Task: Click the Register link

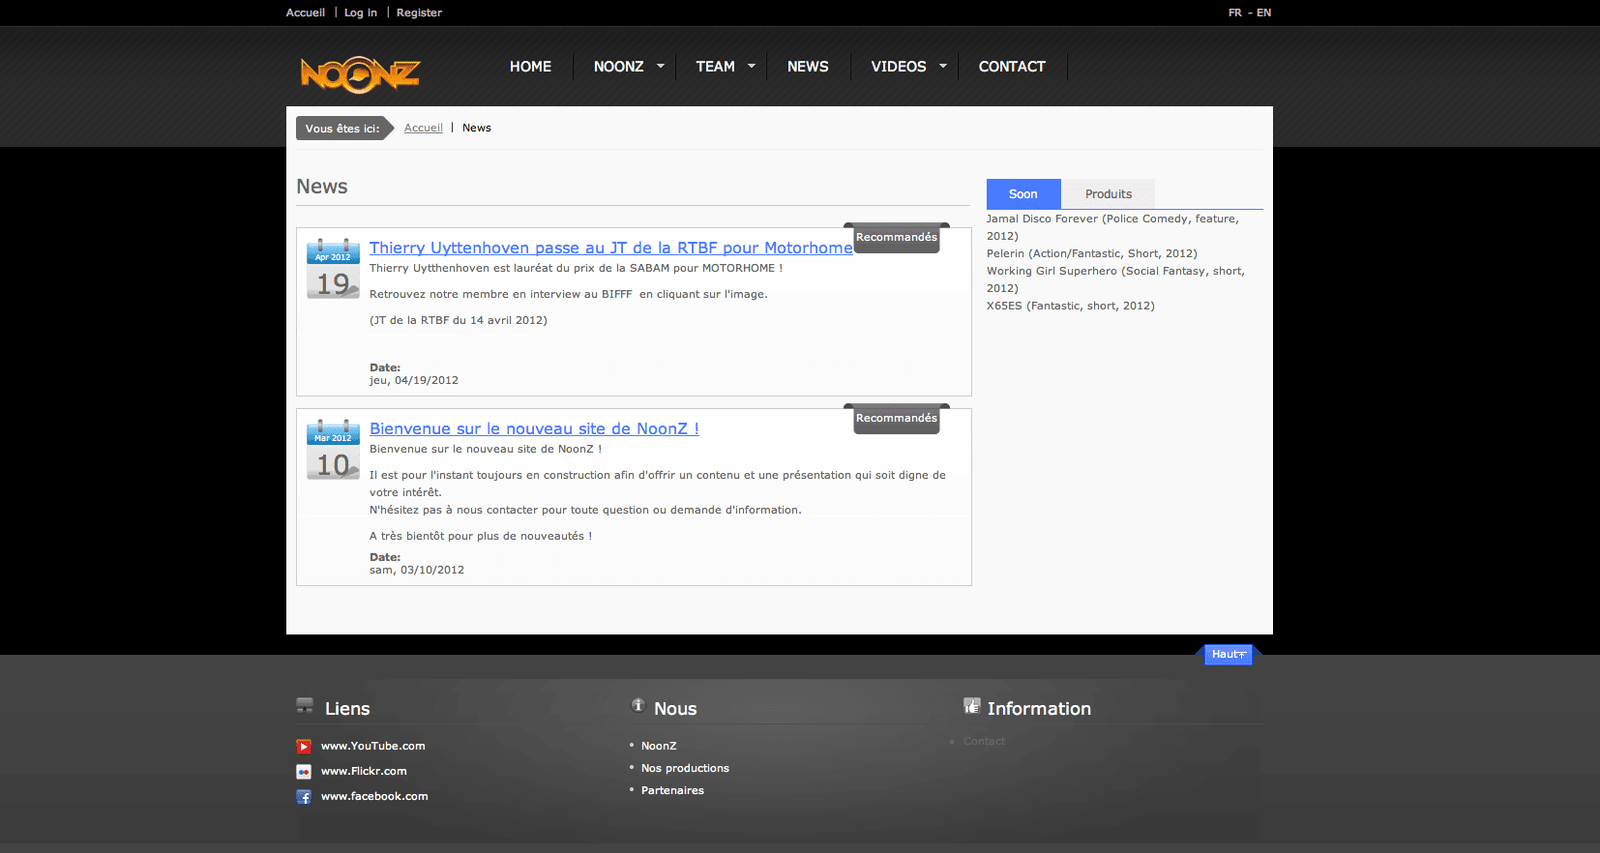Action: click(419, 13)
